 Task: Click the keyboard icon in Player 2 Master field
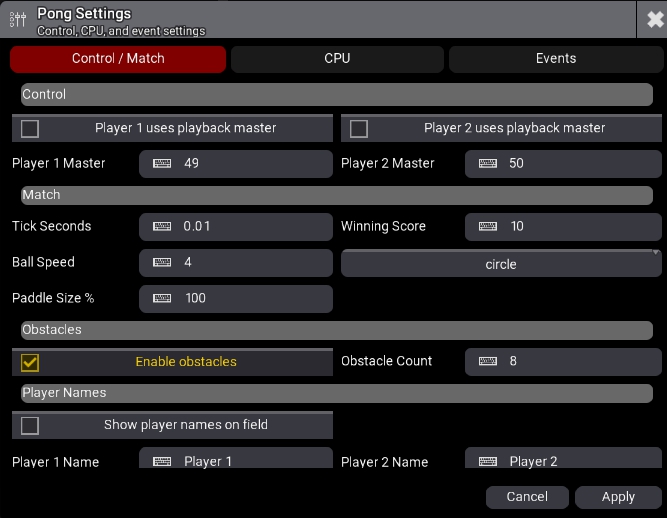(x=488, y=163)
